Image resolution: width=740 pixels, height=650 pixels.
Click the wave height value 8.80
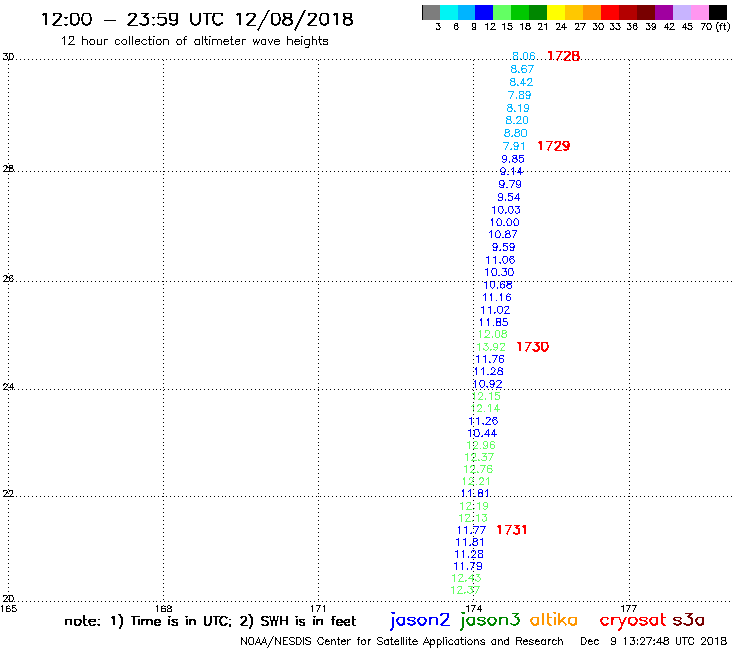tap(515, 134)
